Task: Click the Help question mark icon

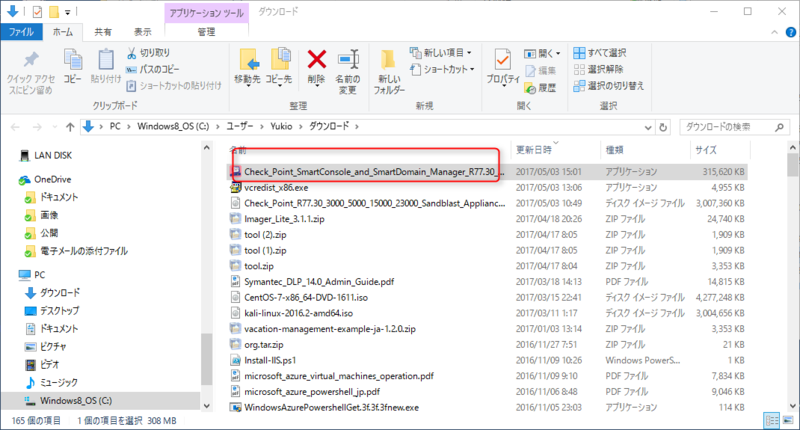Action: (x=790, y=32)
